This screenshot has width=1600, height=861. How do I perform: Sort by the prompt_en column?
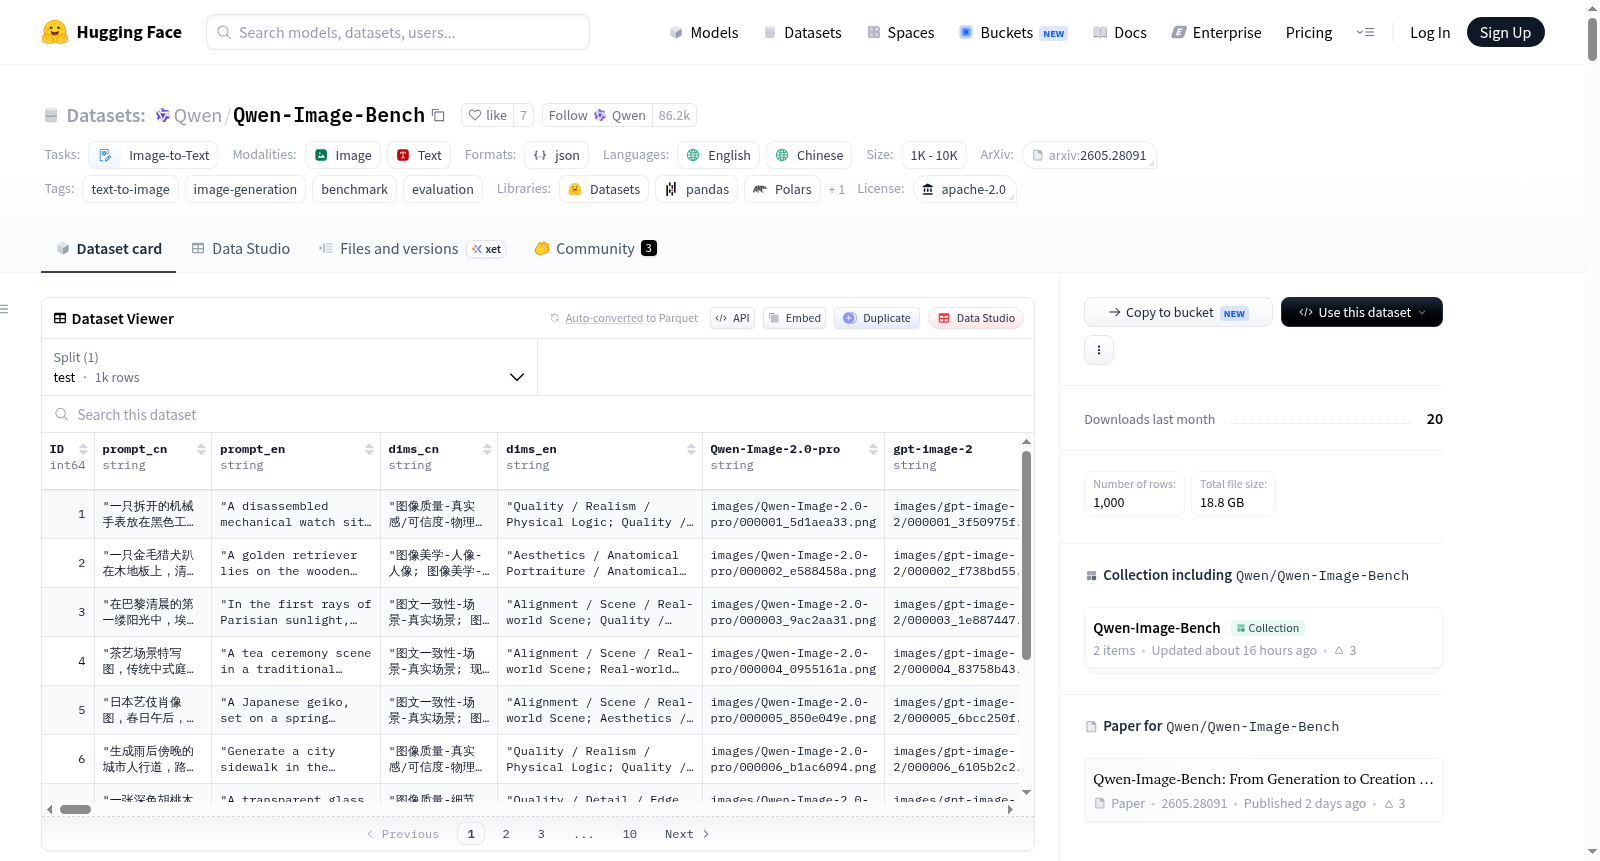tap(369, 449)
